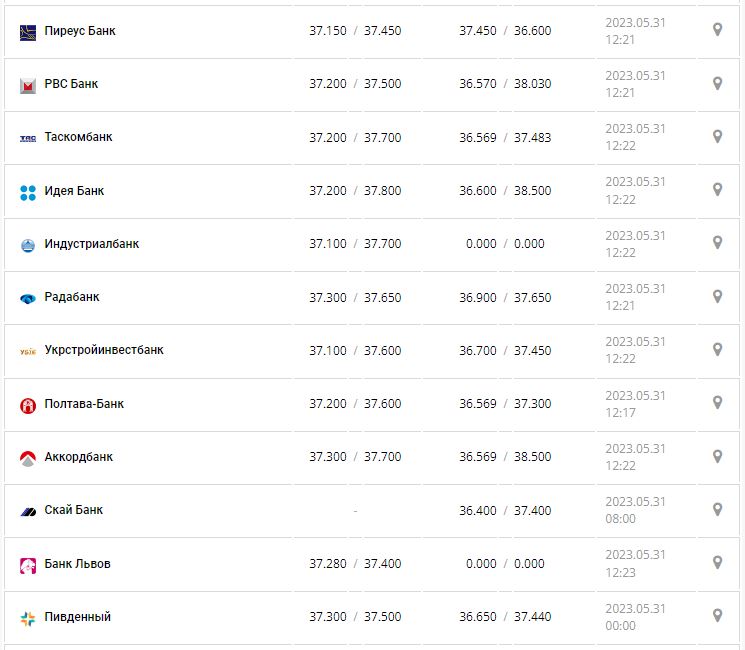Click the Идея Банк location pin
This screenshot has height=650, width=745.
(x=717, y=190)
